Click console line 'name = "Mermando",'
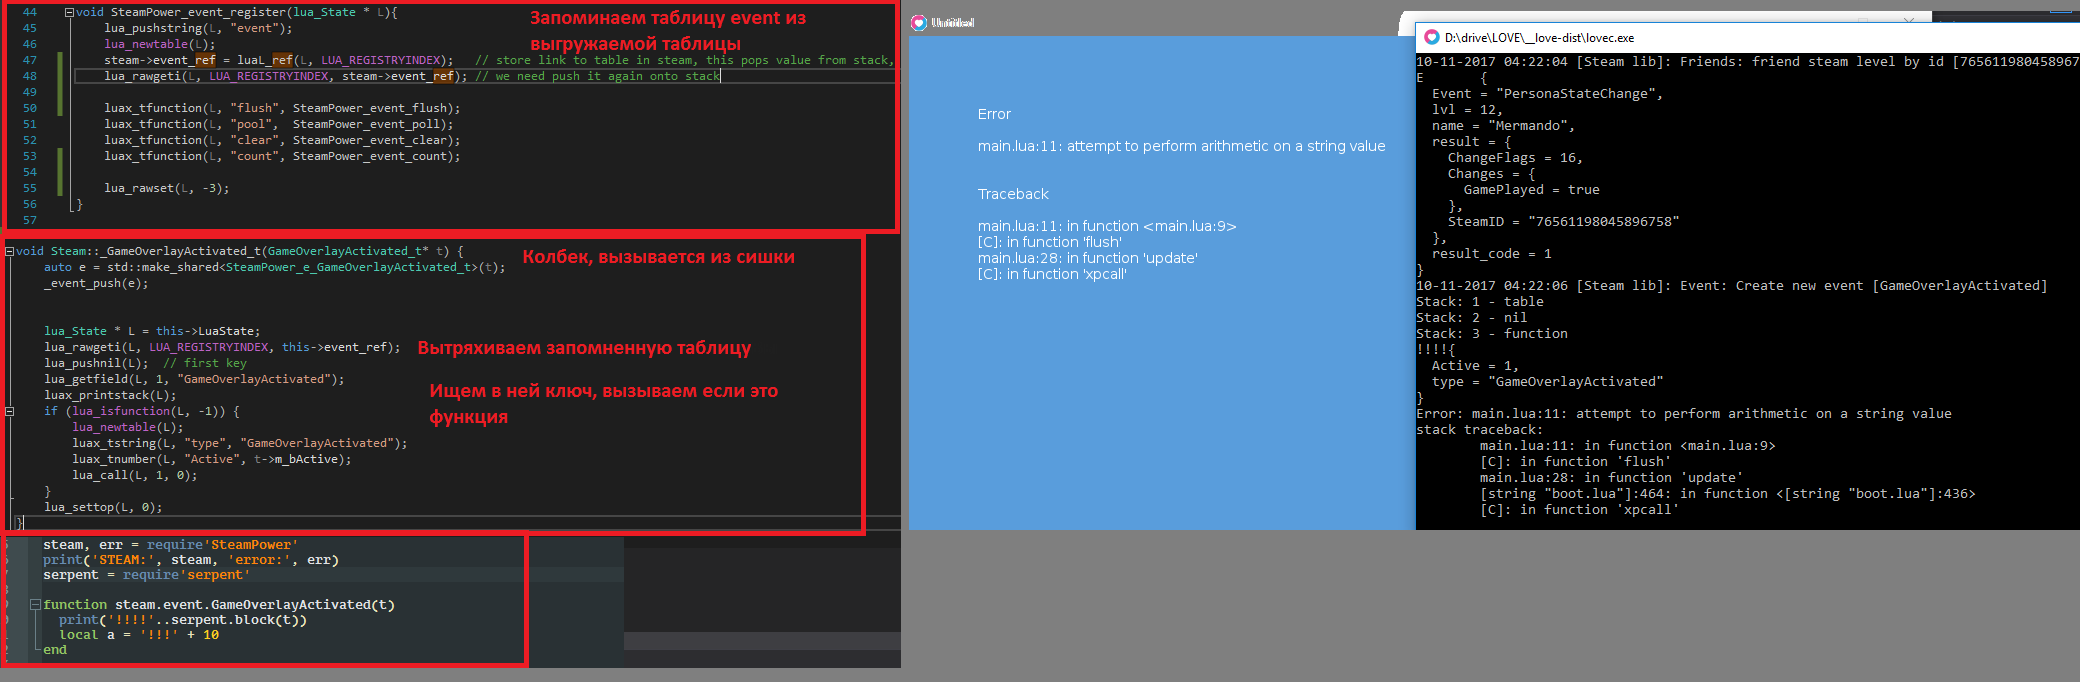 coord(1504,126)
